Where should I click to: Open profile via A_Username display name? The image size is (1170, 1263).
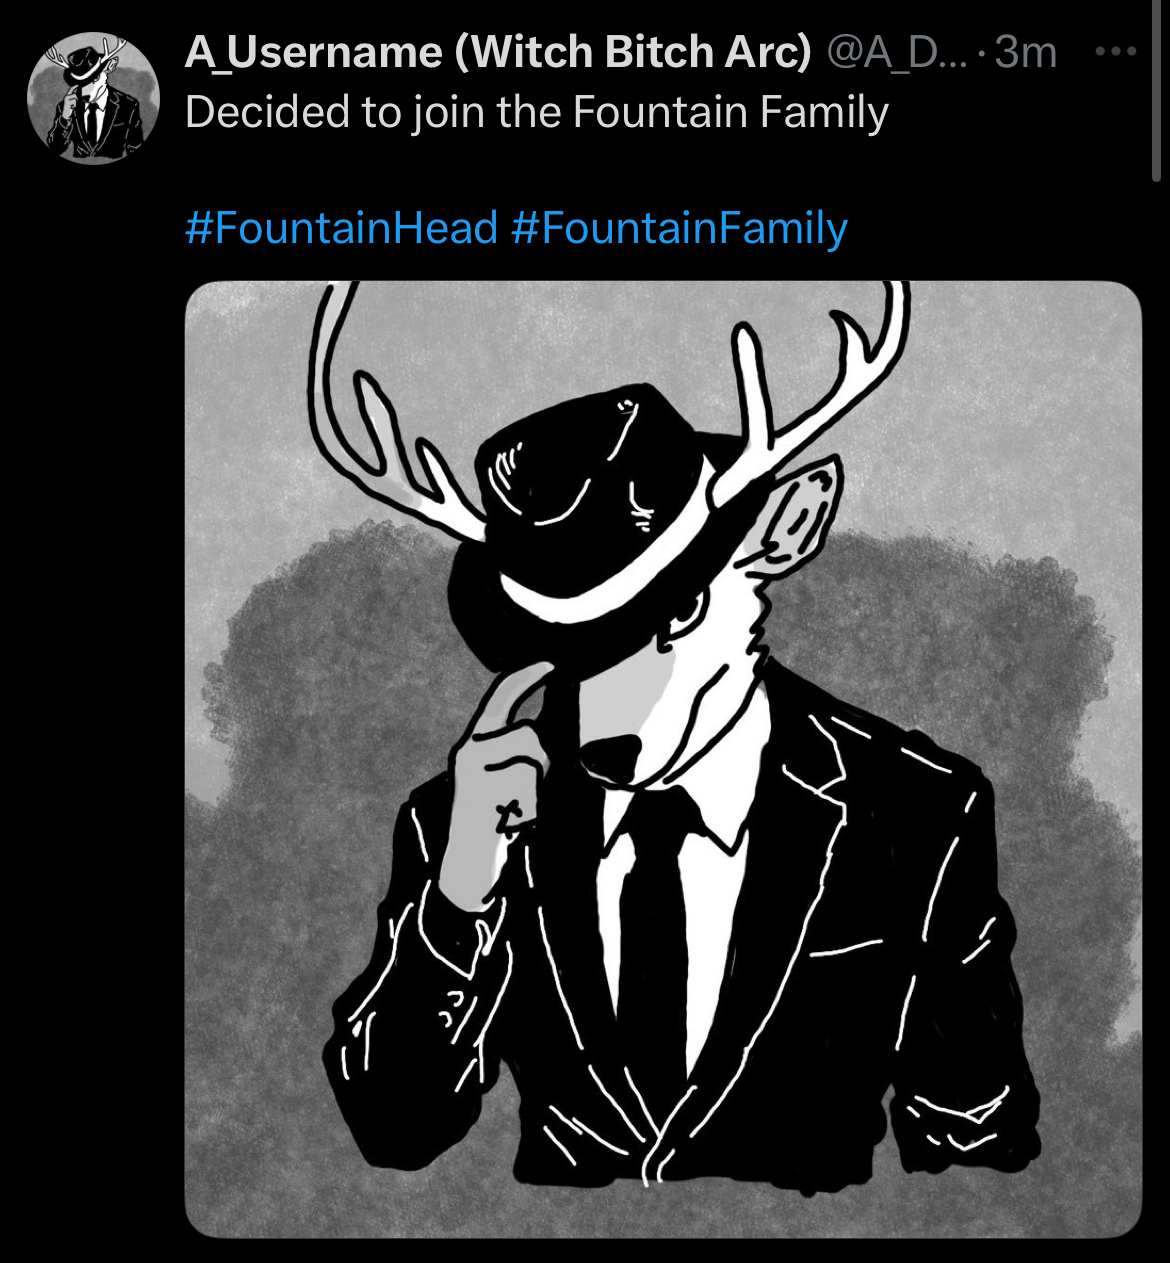[313, 52]
